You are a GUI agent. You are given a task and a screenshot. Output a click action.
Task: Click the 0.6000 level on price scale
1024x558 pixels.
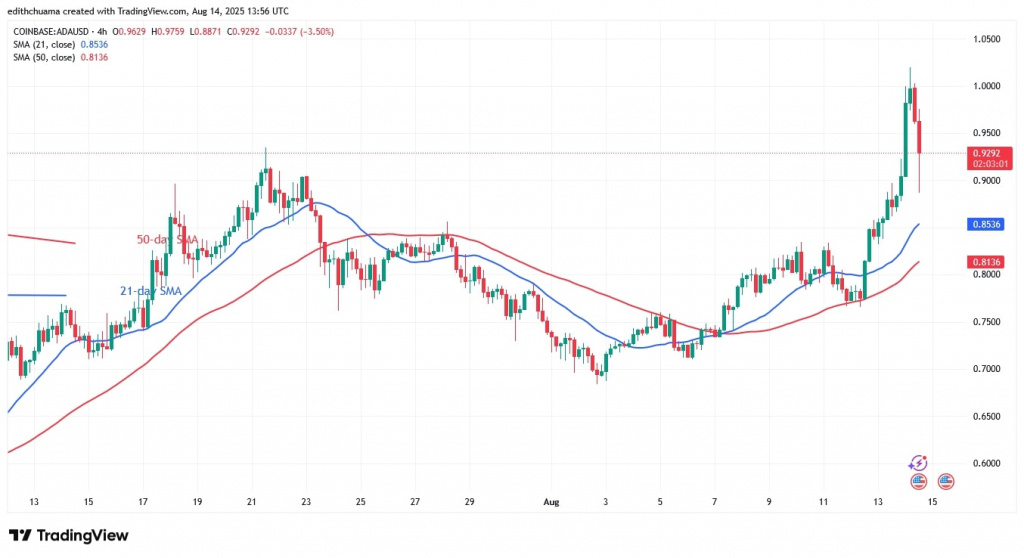986,463
